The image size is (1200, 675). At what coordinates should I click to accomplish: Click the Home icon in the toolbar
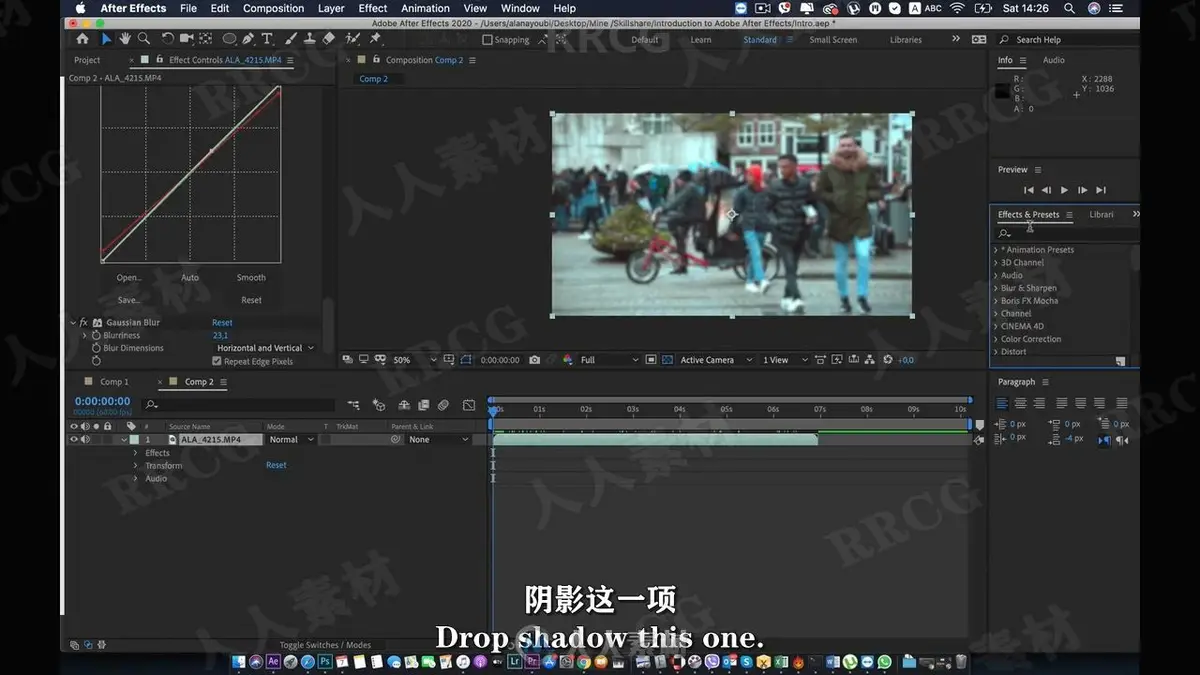(82, 39)
